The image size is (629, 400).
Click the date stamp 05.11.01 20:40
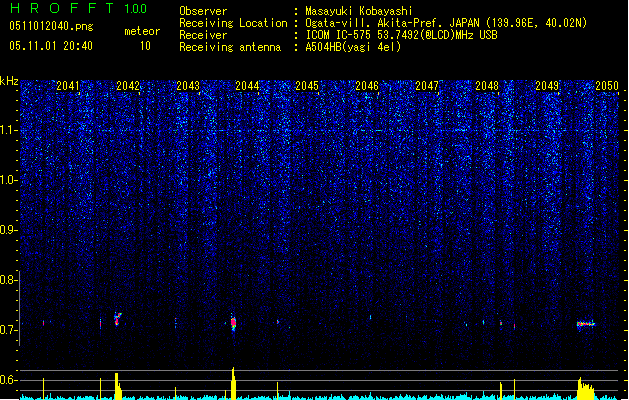(x=51, y=46)
